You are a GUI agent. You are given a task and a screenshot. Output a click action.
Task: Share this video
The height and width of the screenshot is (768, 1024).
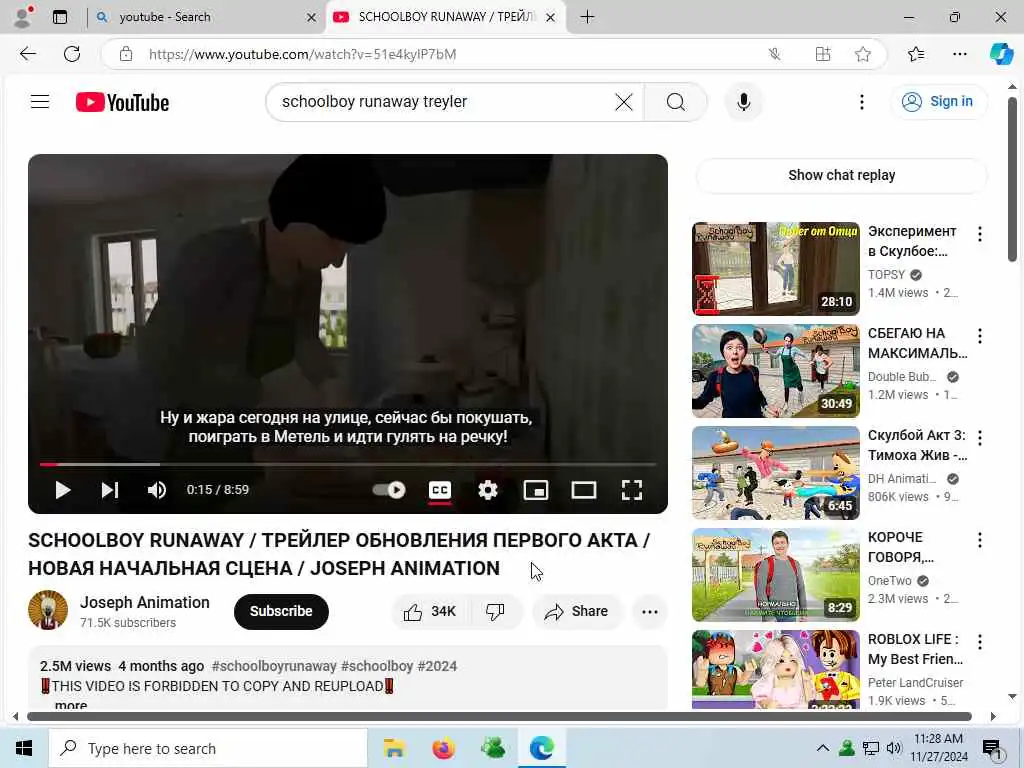(576, 612)
